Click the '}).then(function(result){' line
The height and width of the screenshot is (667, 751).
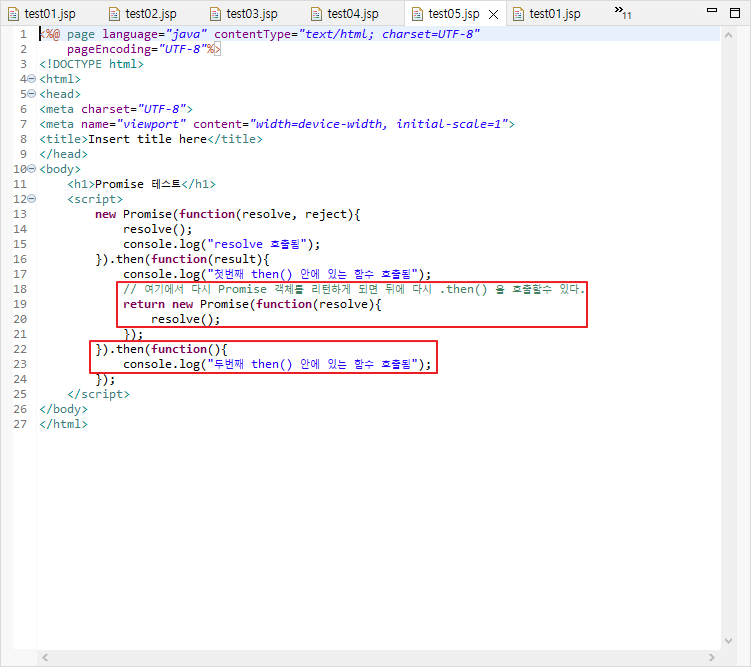pyautogui.click(x=182, y=259)
